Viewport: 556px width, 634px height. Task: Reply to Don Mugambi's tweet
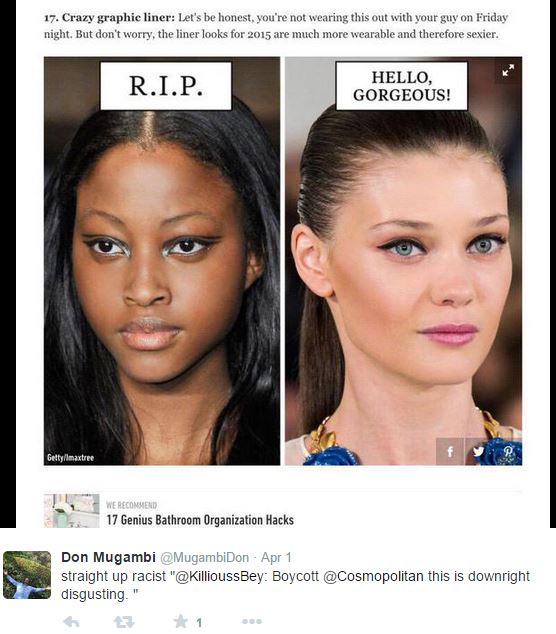pyautogui.click(x=72, y=621)
